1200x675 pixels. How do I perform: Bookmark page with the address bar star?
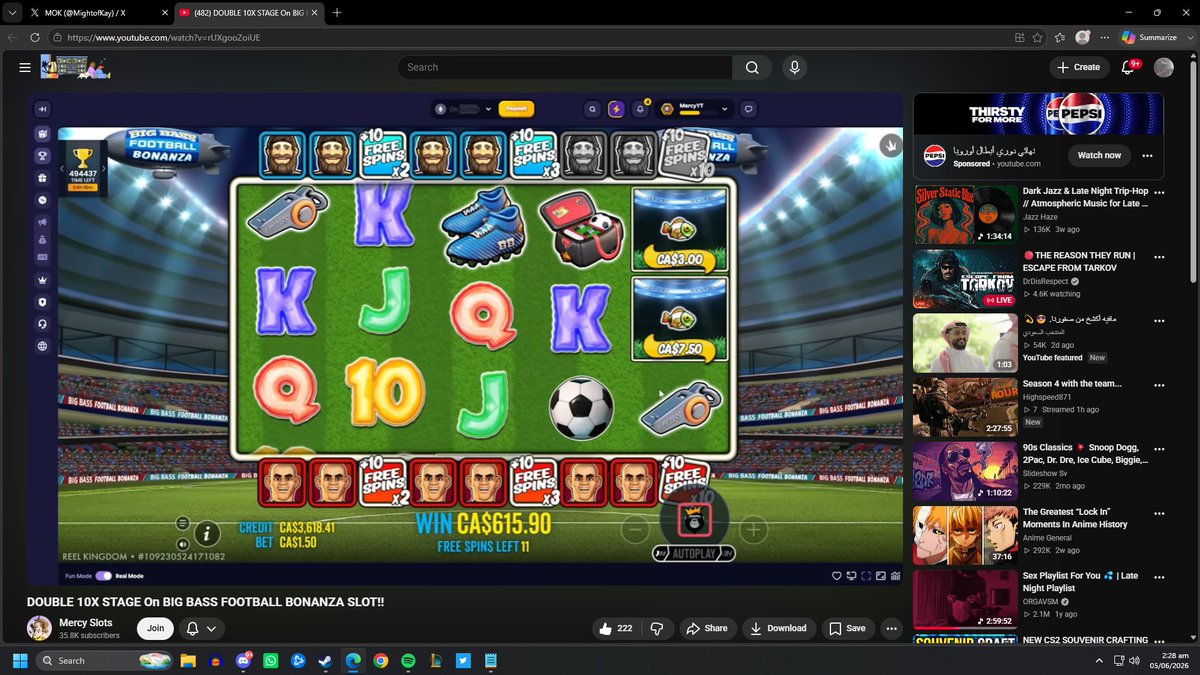[1037, 37]
